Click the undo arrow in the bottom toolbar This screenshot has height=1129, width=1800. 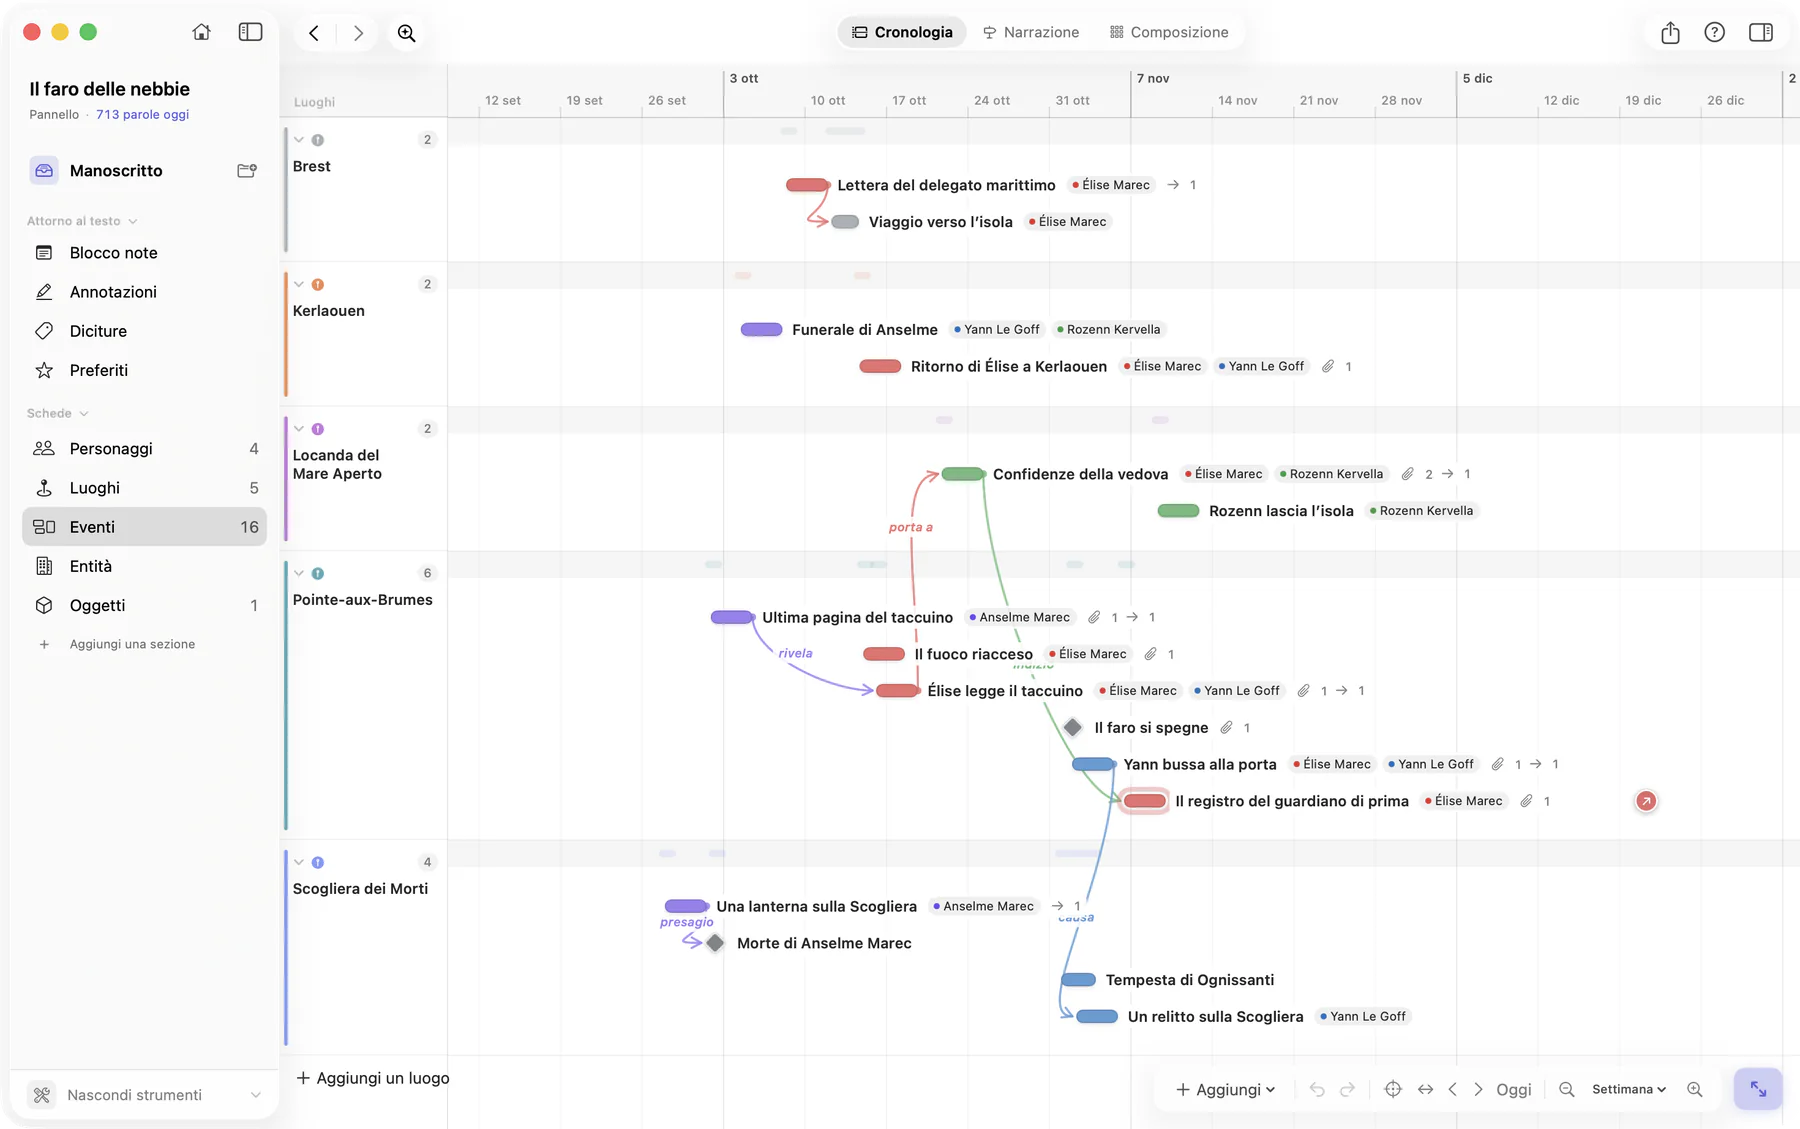tap(1317, 1089)
